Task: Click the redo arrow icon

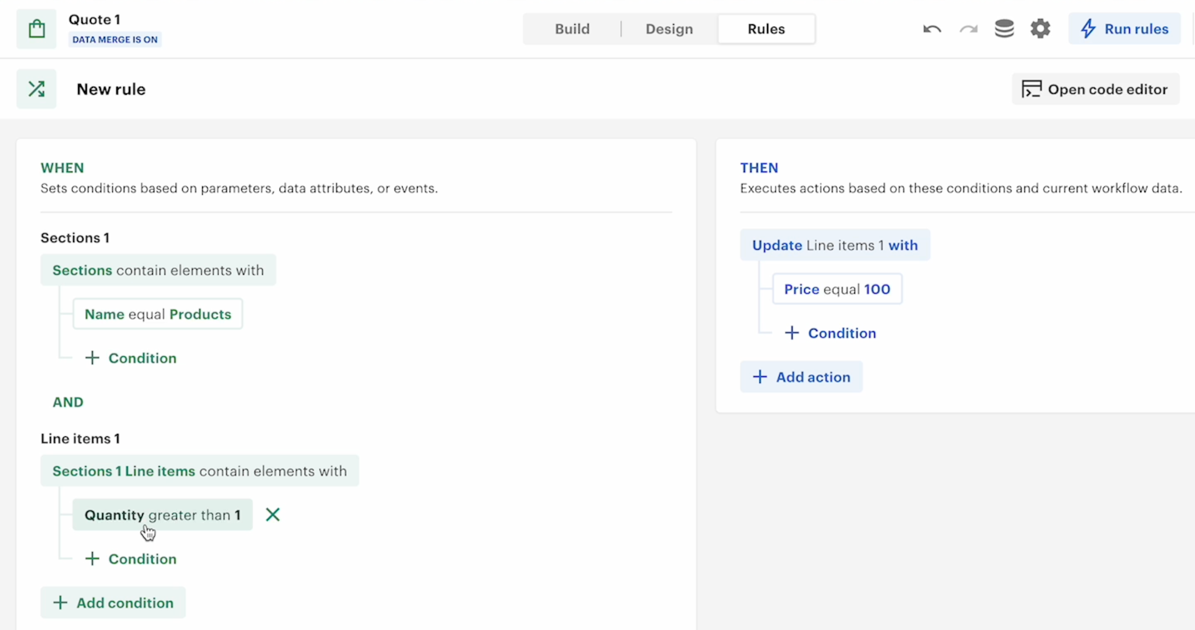Action: pos(967,28)
